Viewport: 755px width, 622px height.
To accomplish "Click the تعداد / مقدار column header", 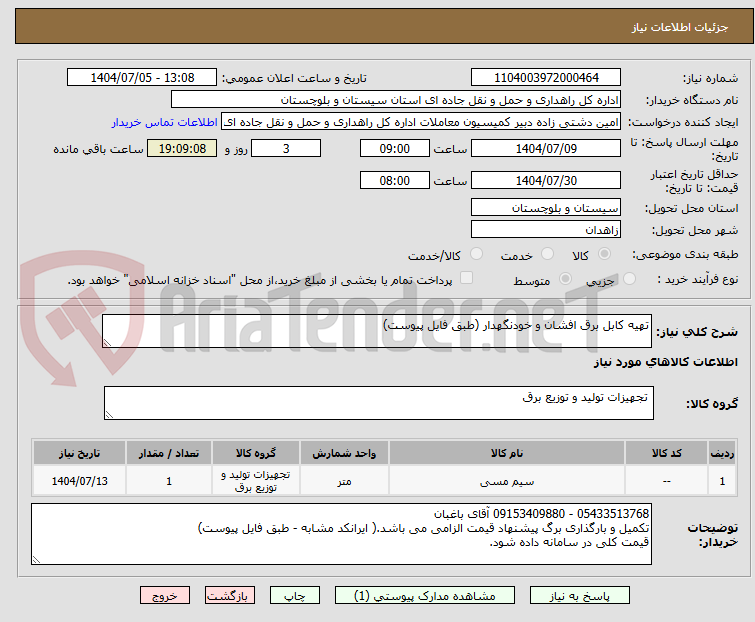I will (x=169, y=453).
